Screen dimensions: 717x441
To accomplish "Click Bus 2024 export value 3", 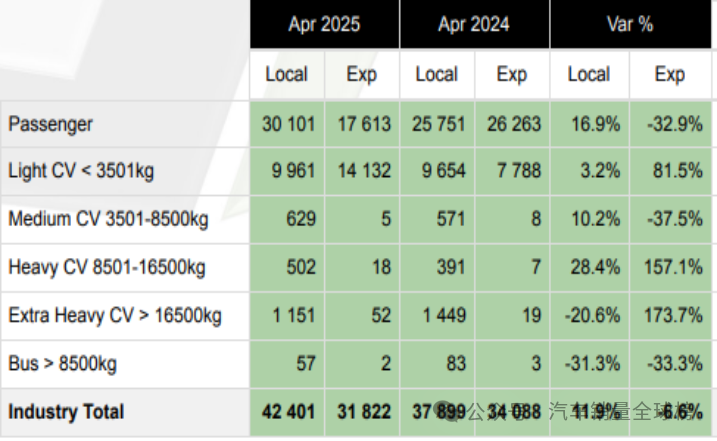I will 536,364.
